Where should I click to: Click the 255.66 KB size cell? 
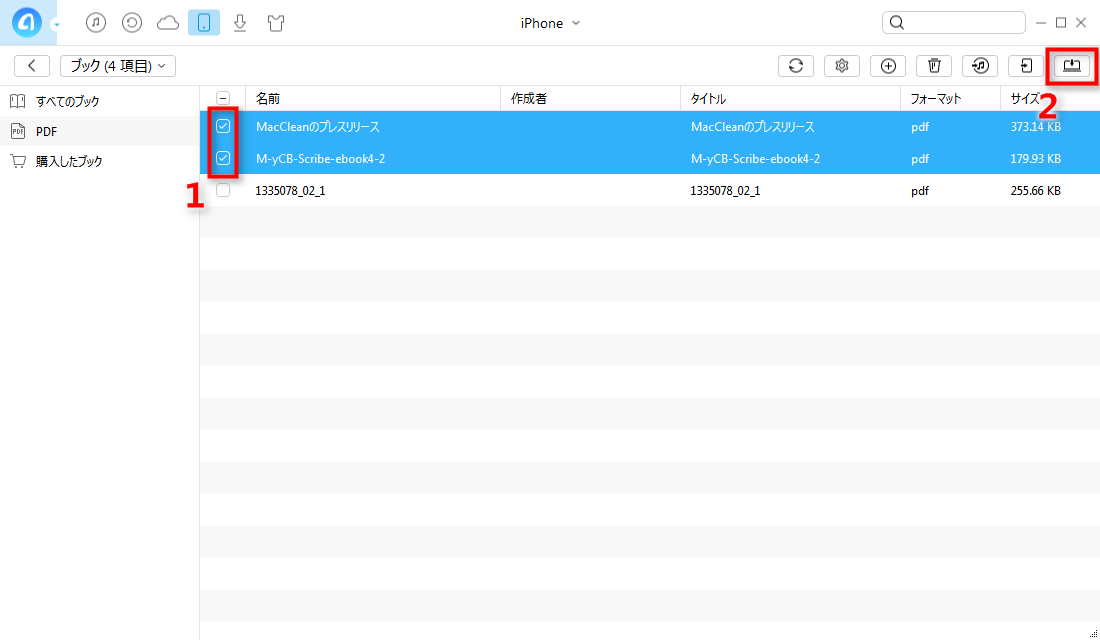[1035, 191]
